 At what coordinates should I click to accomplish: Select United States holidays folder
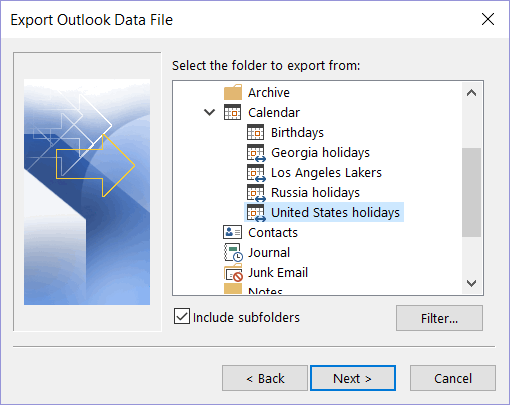coord(324,212)
